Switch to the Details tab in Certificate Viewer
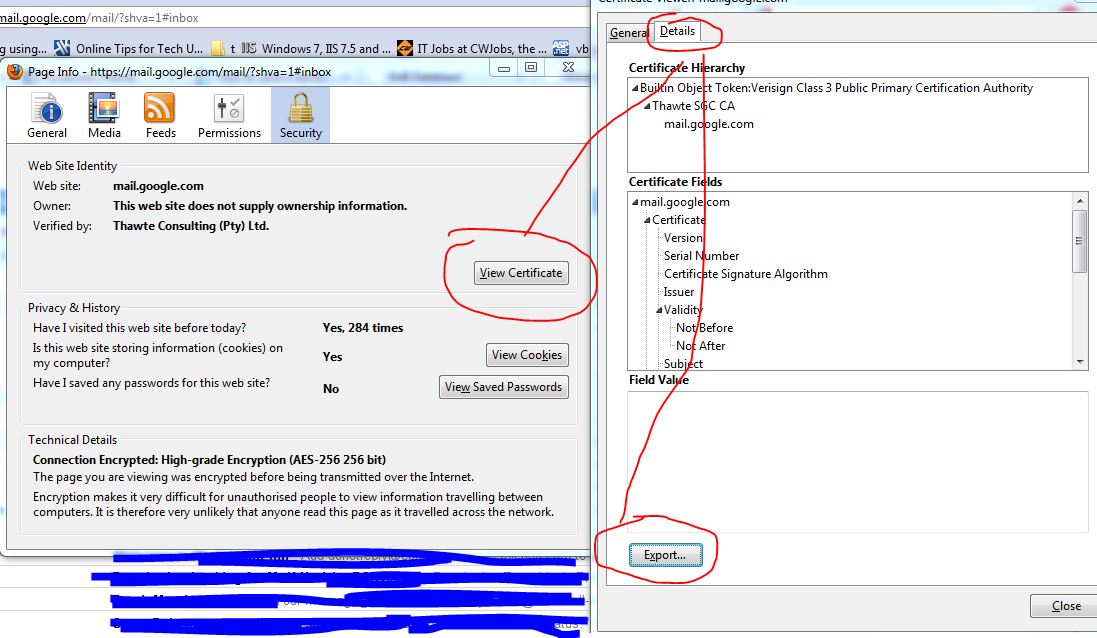This screenshot has height=638, width=1097. [x=677, y=31]
